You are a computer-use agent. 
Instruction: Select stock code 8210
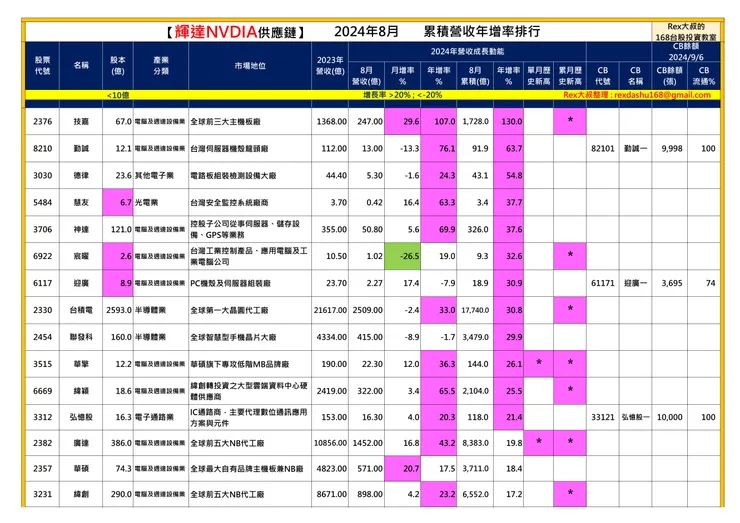tap(42, 149)
